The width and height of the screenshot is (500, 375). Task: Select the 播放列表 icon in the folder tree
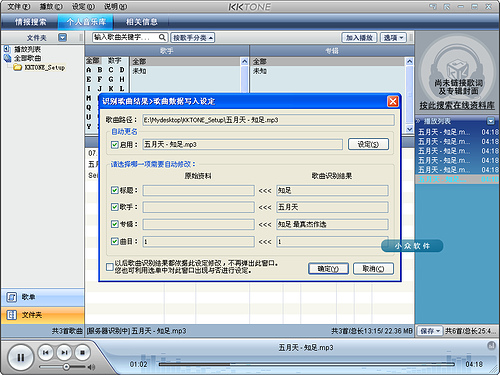point(7,49)
